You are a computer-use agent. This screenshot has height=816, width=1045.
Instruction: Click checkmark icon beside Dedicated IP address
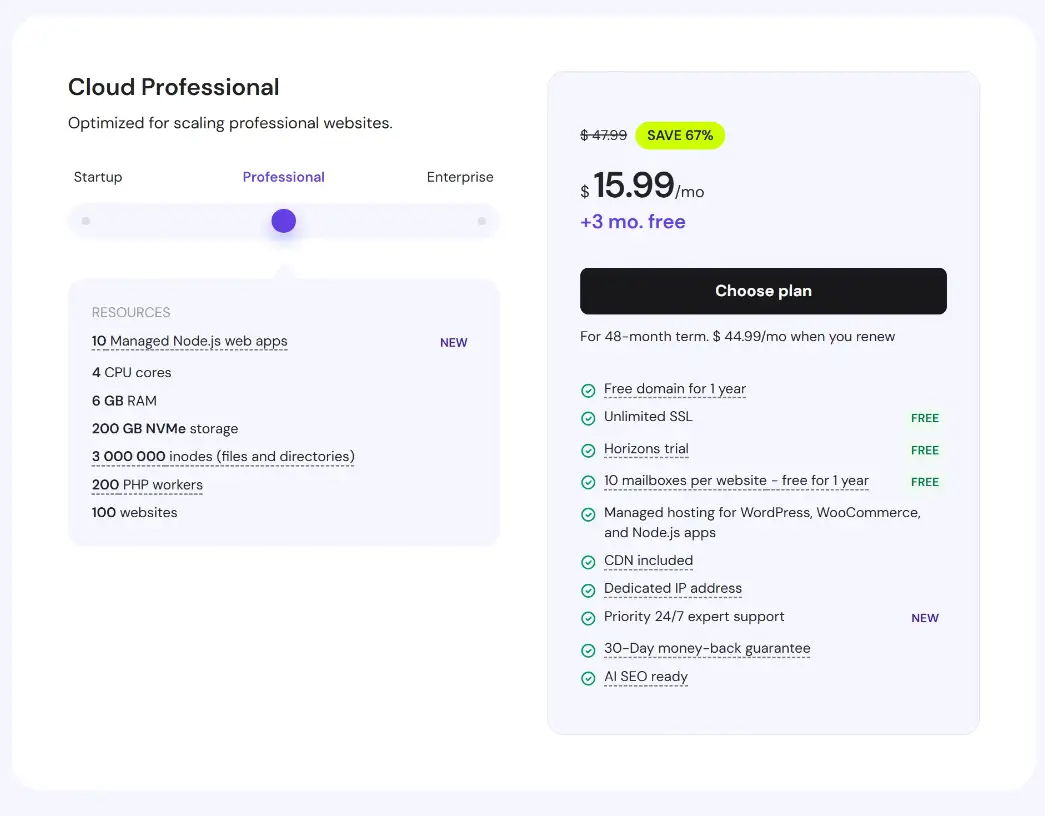[x=588, y=590]
